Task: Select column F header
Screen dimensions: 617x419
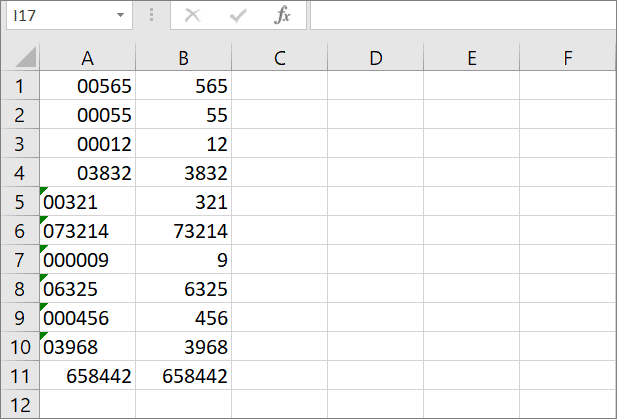Action: pyautogui.click(x=568, y=57)
